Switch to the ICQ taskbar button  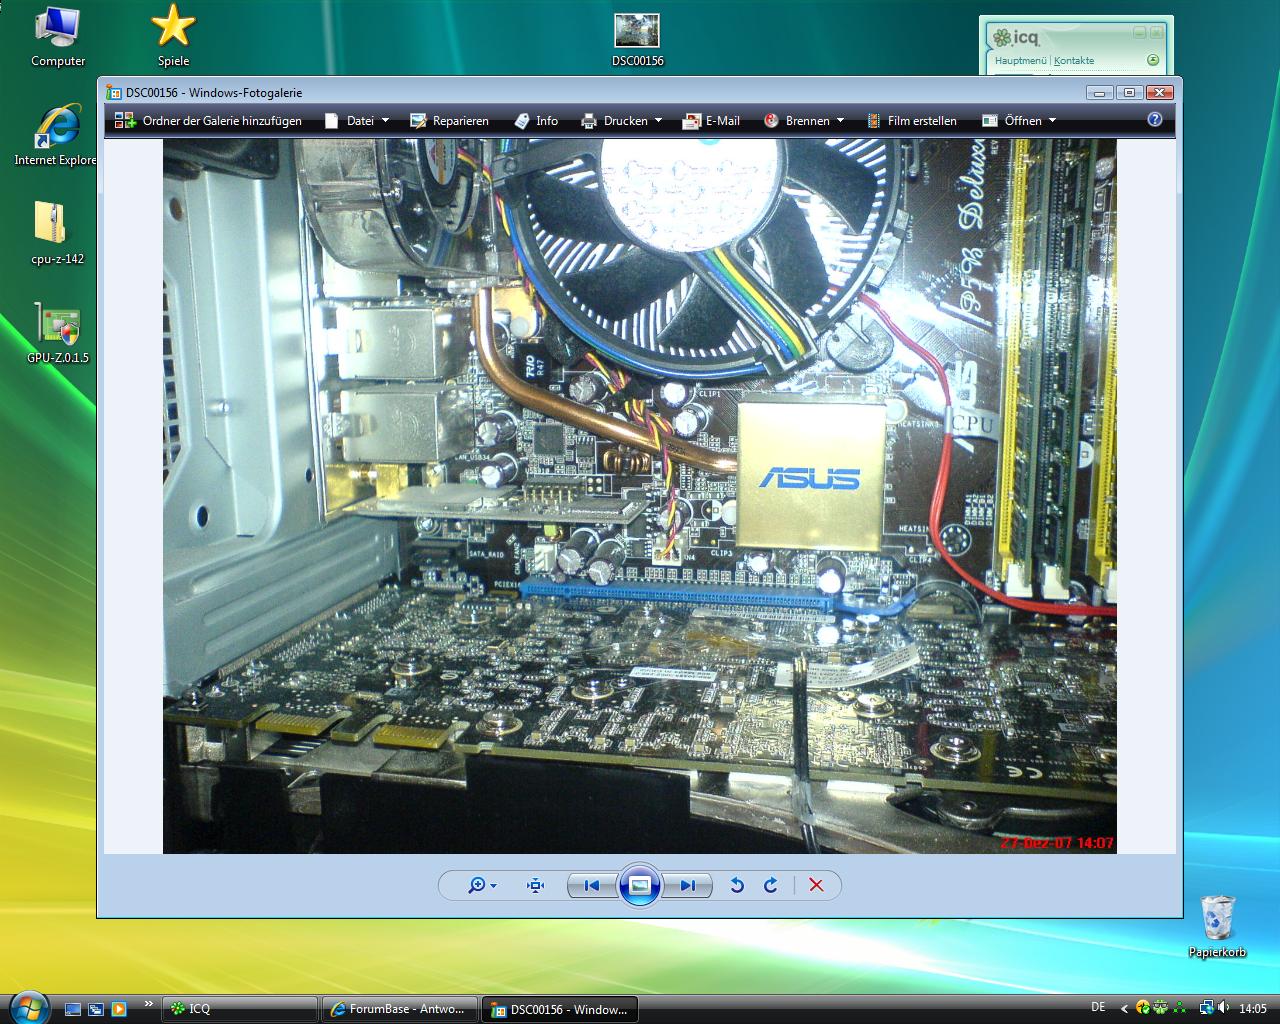click(x=240, y=1009)
